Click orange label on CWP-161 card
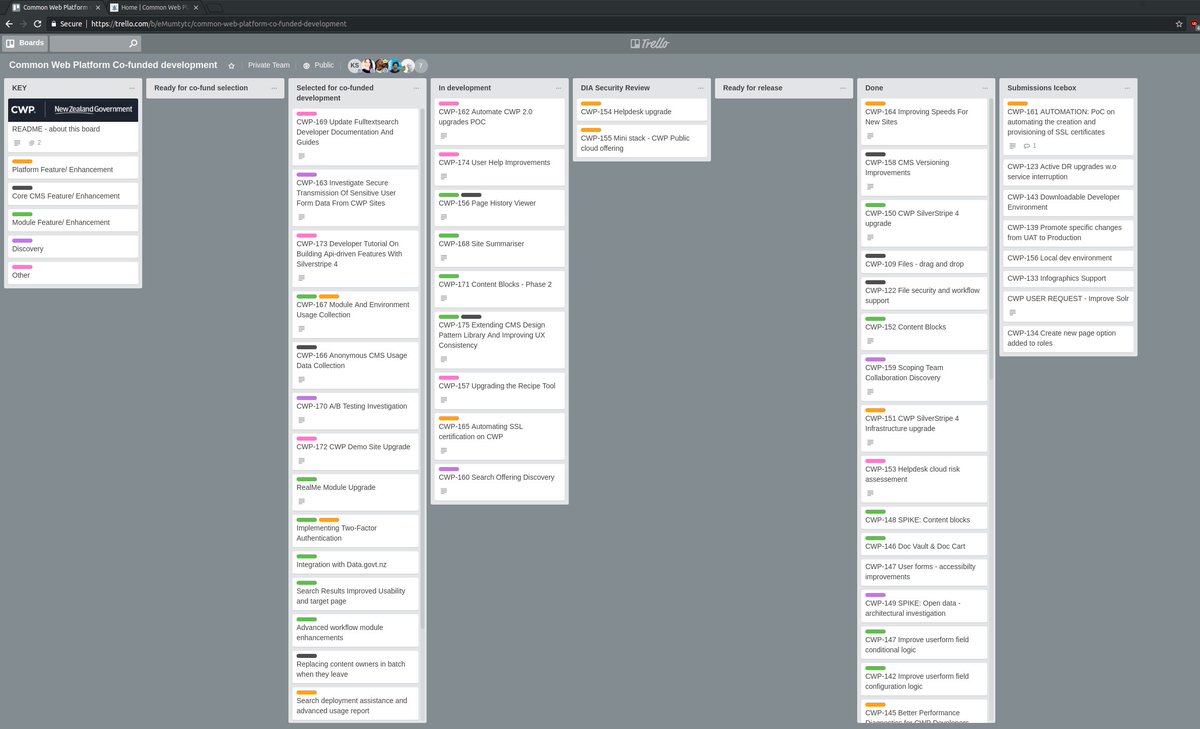The width and height of the screenshot is (1200, 729). (x=1017, y=103)
